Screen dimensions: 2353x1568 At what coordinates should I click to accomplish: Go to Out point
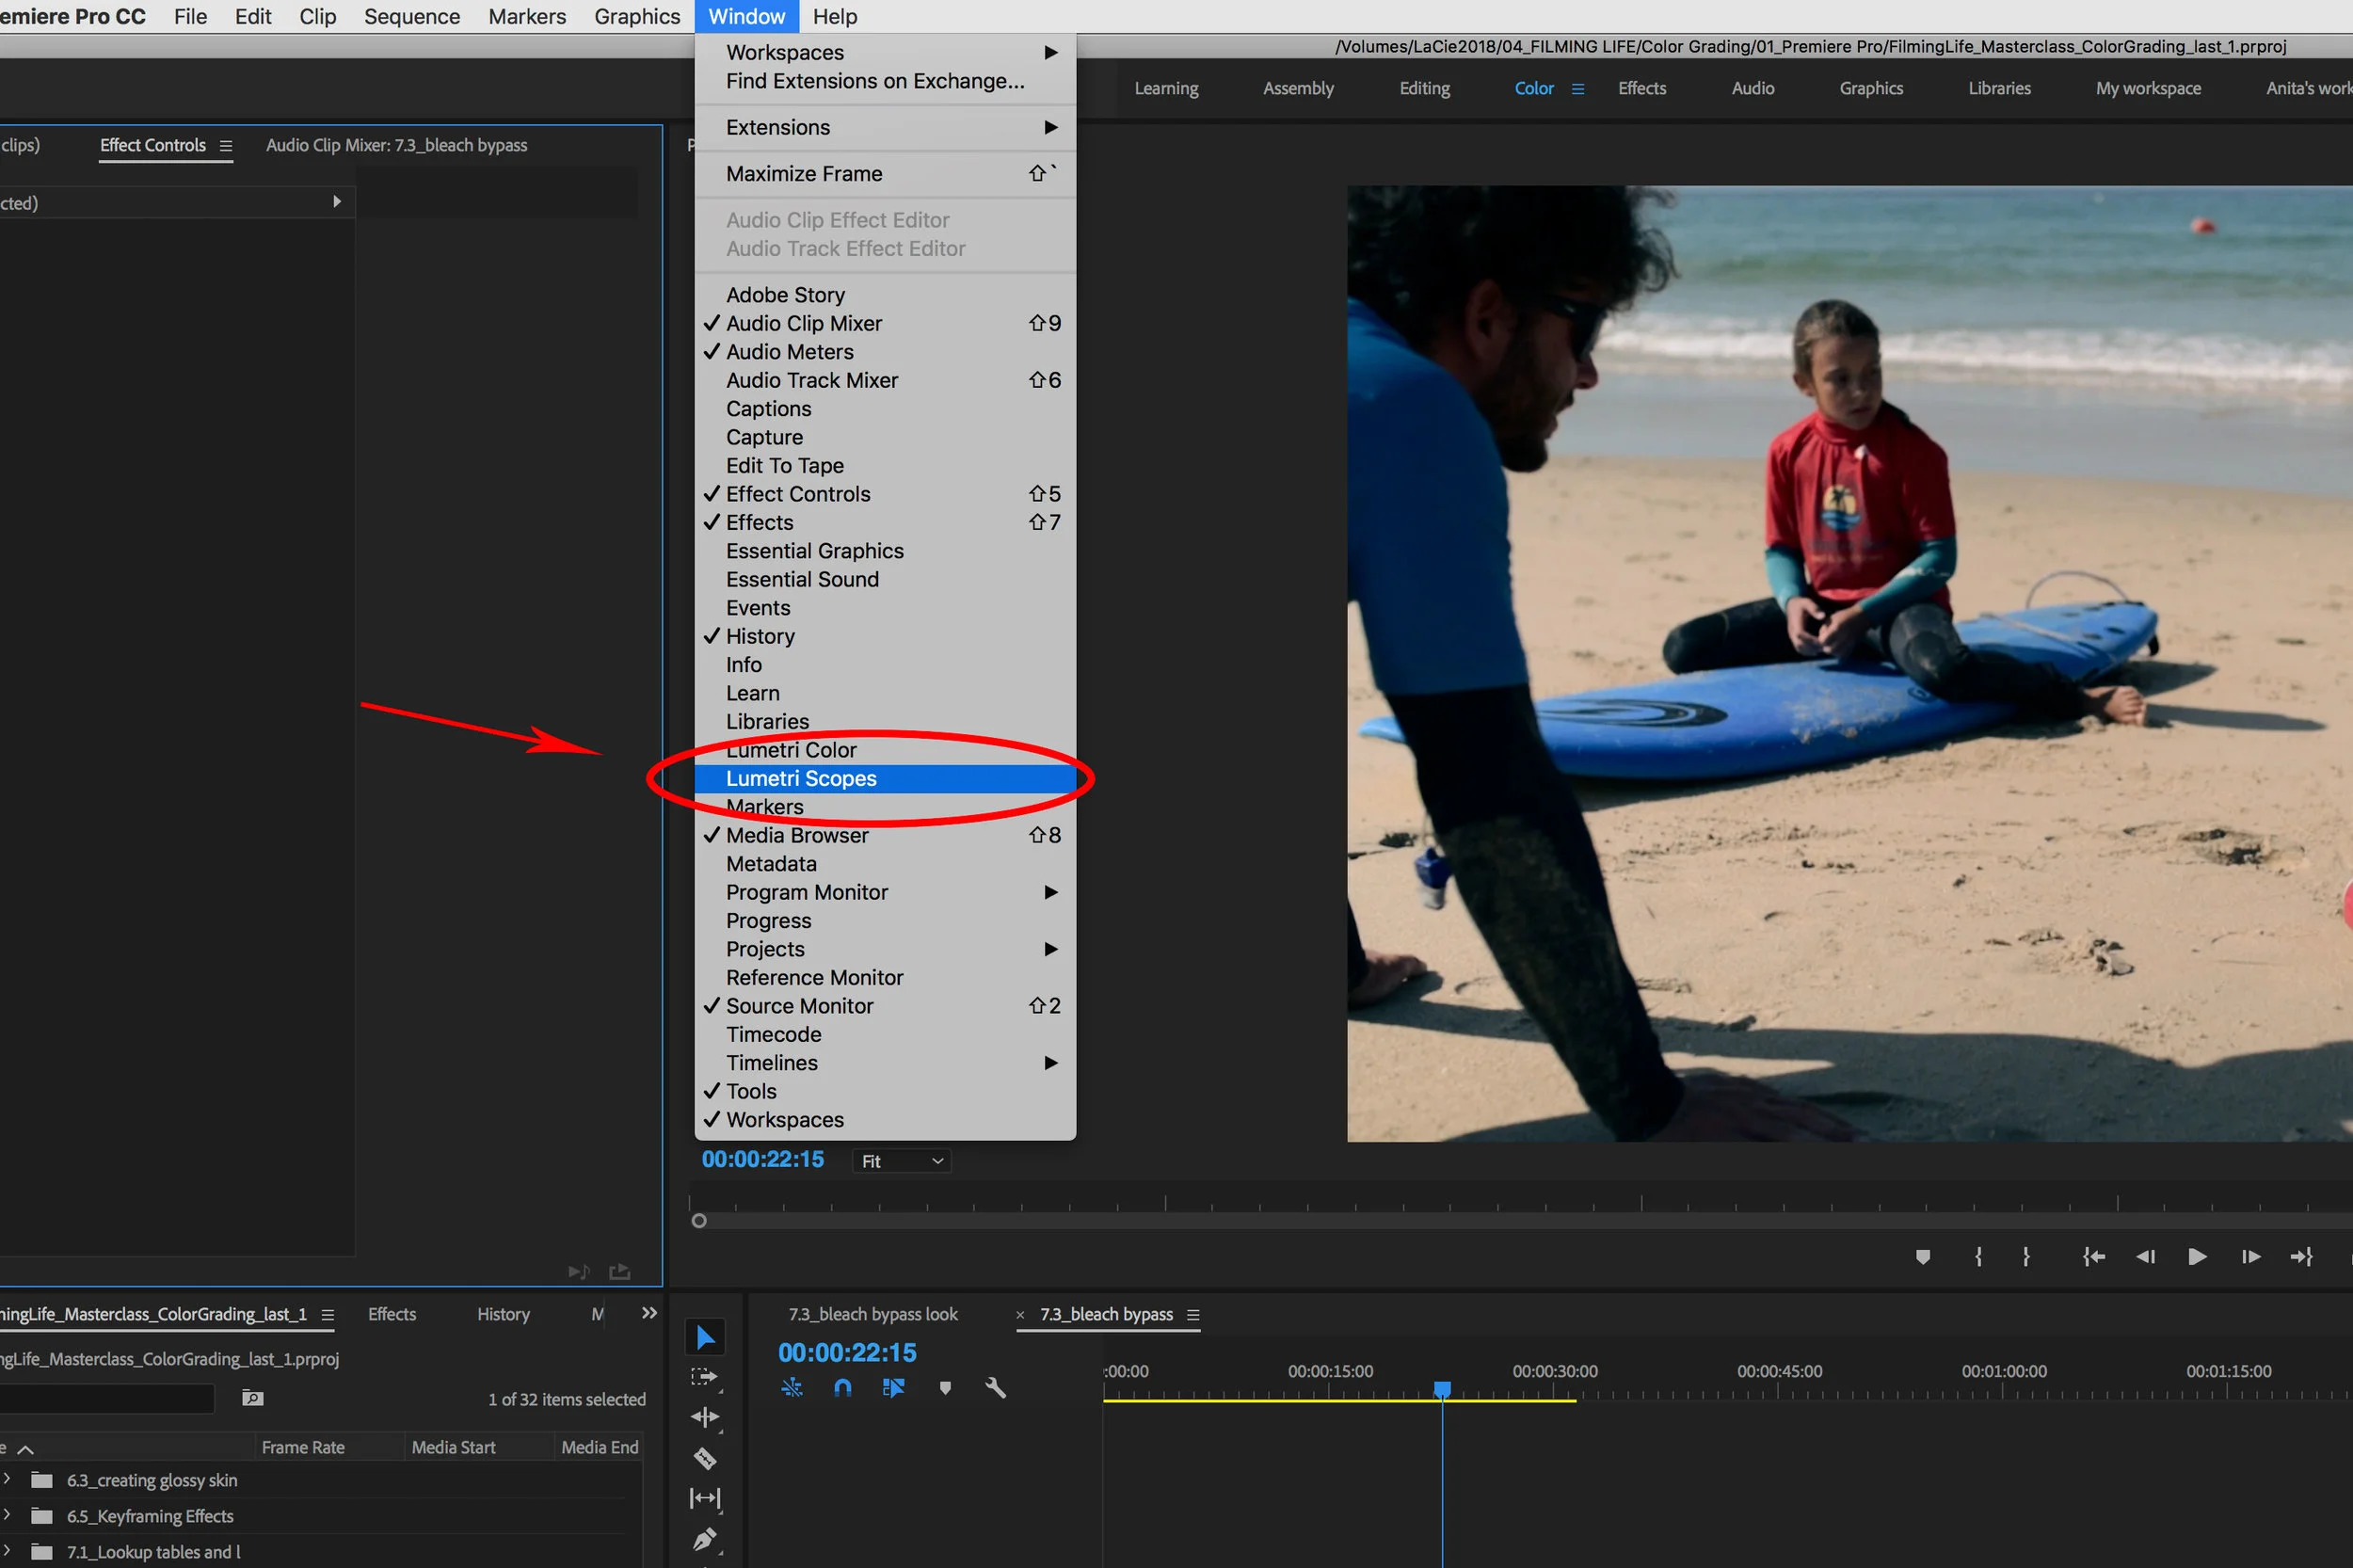(2301, 1257)
